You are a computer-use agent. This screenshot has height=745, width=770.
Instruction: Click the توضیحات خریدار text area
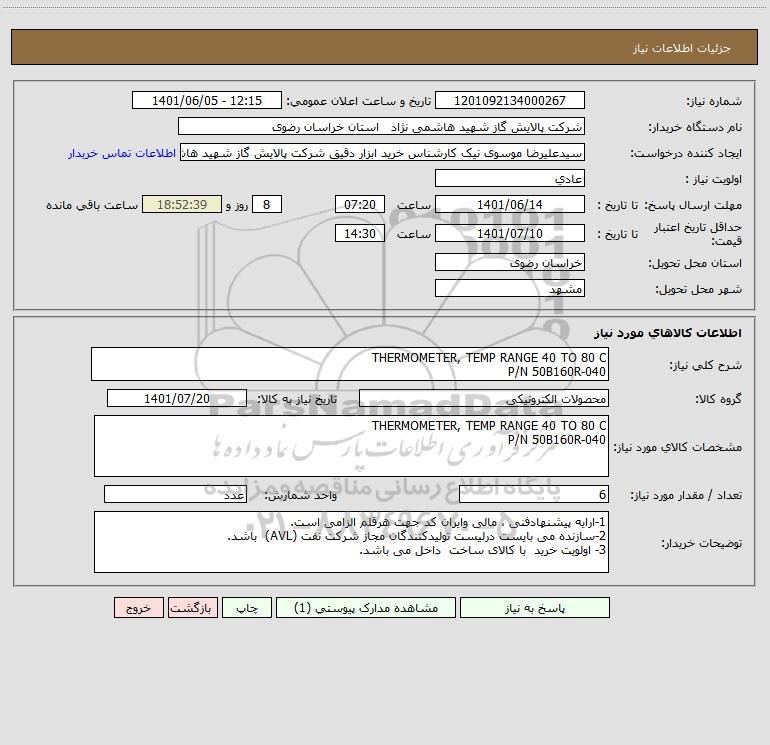pyautogui.click(x=351, y=542)
